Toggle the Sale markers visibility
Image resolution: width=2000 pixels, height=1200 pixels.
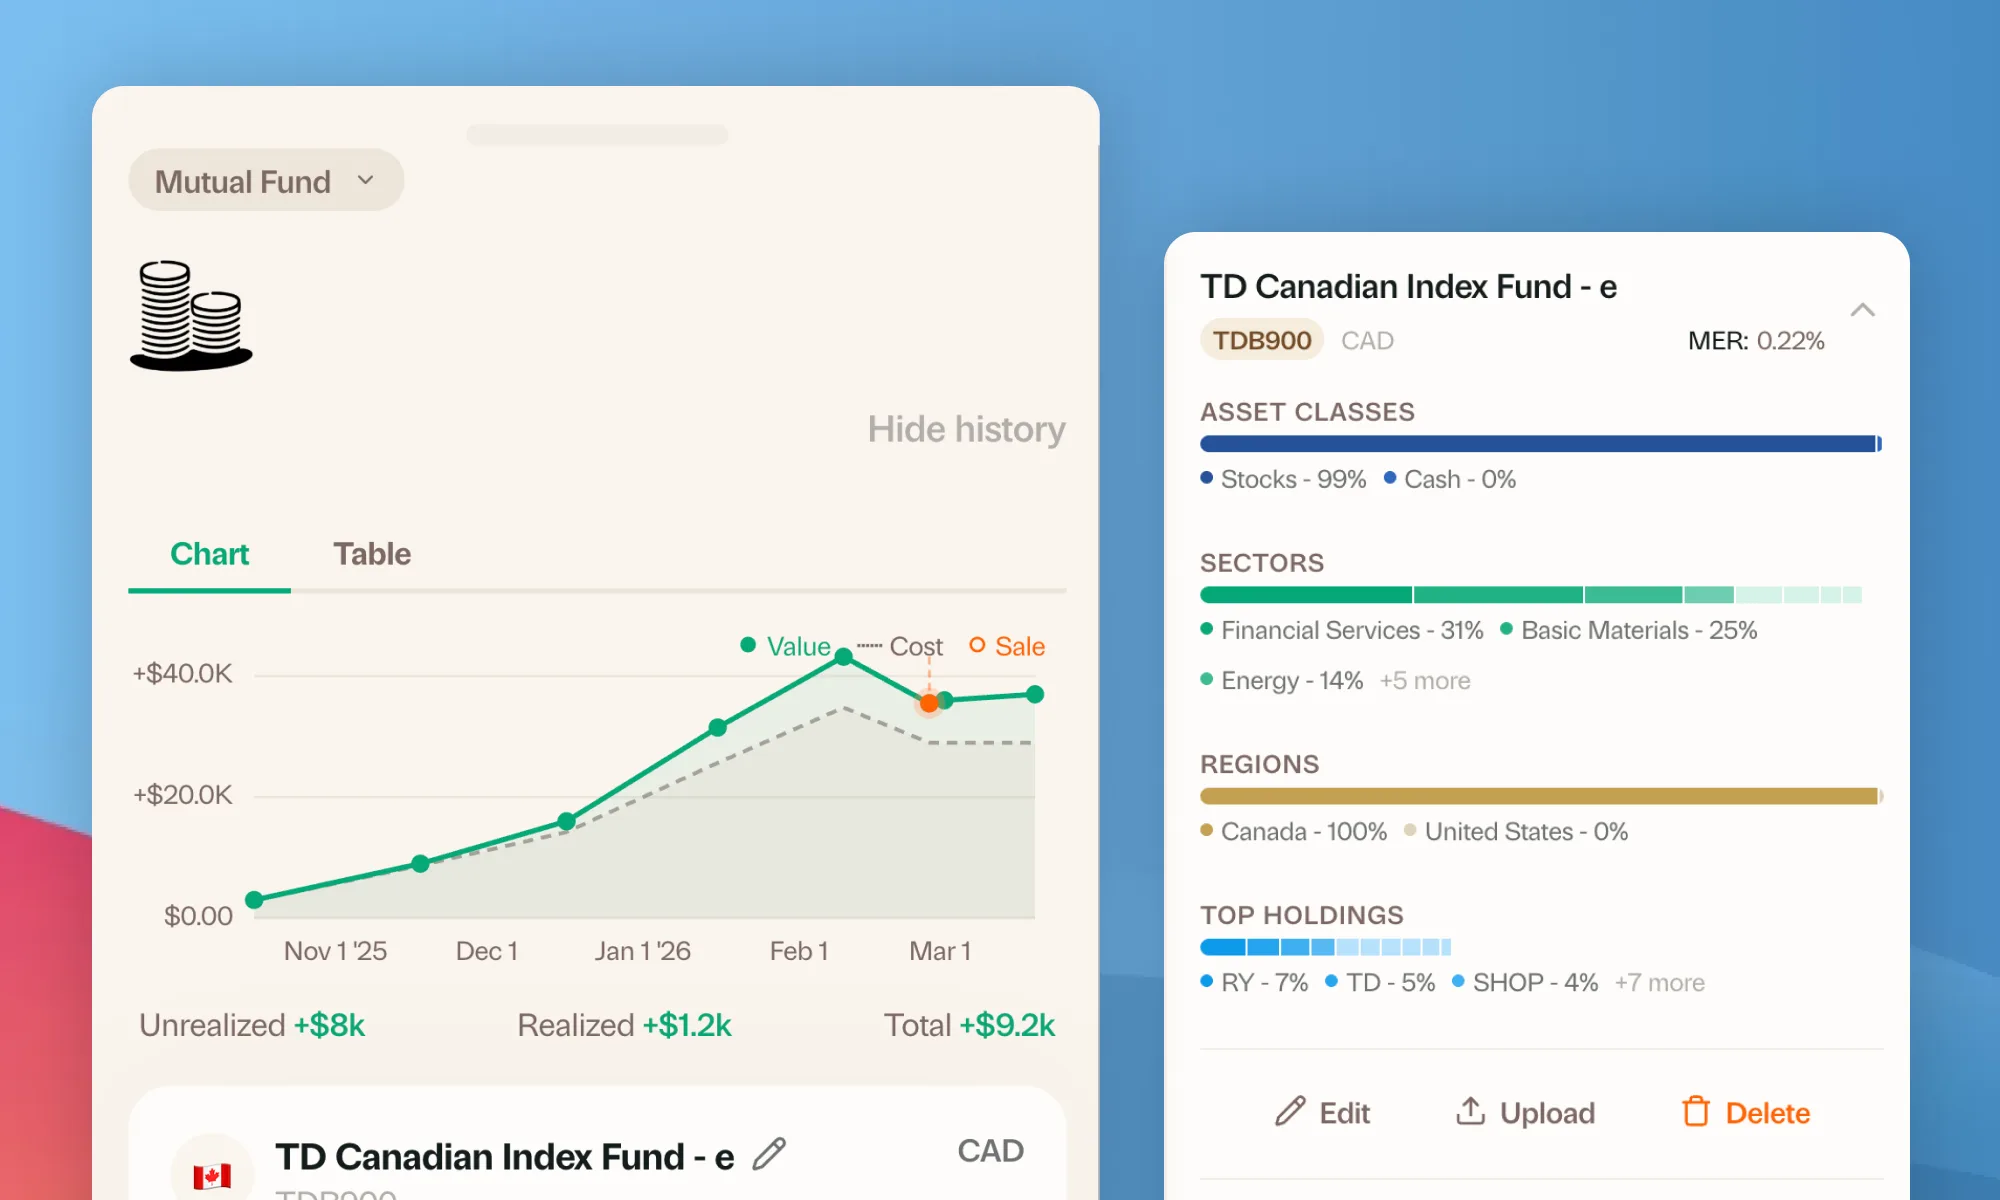point(1007,646)
